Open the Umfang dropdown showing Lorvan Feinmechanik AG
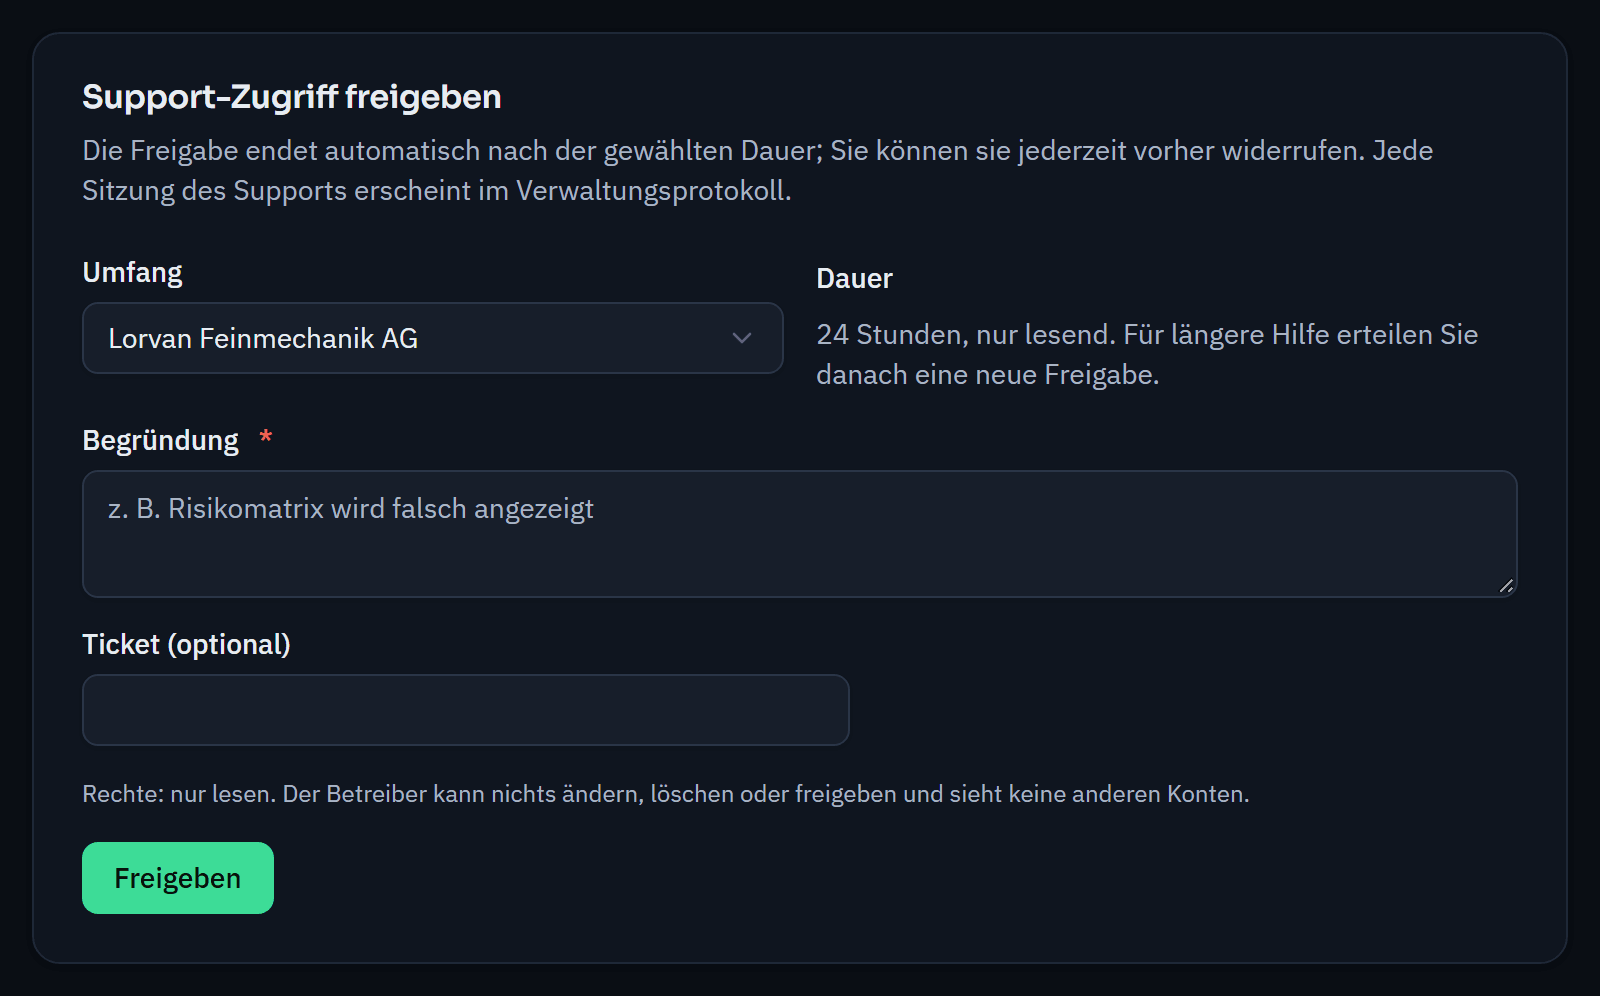Image resolution: width=1600 pixels, height=996 pixels. [432, 338]
